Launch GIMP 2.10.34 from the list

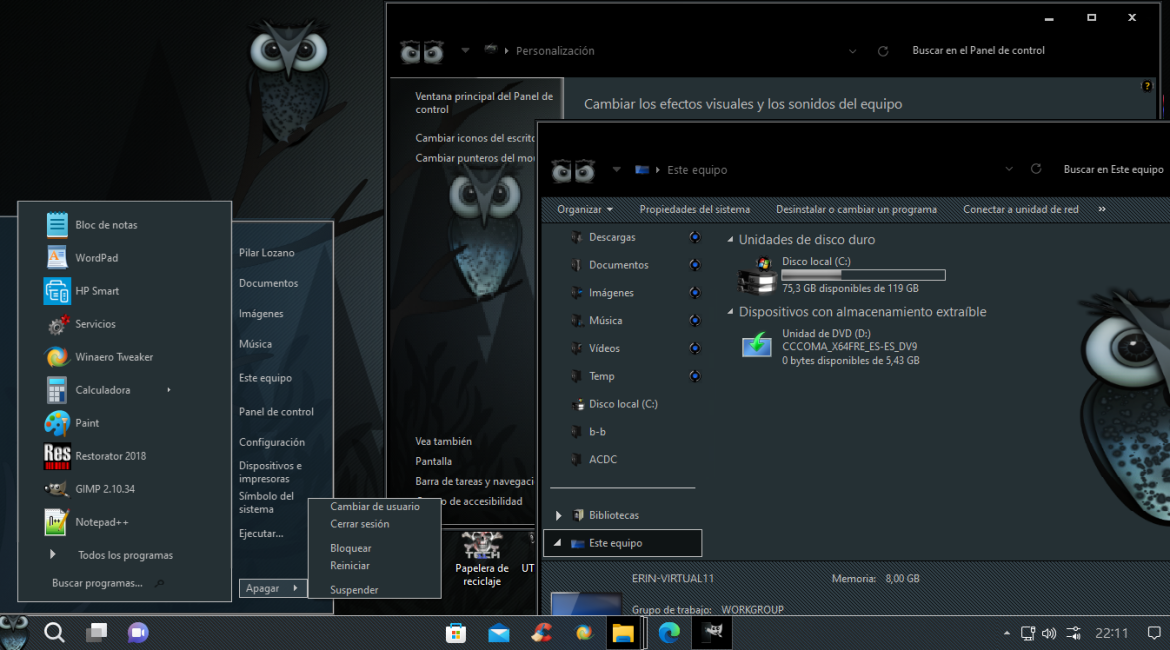click(x=104, y=489)
